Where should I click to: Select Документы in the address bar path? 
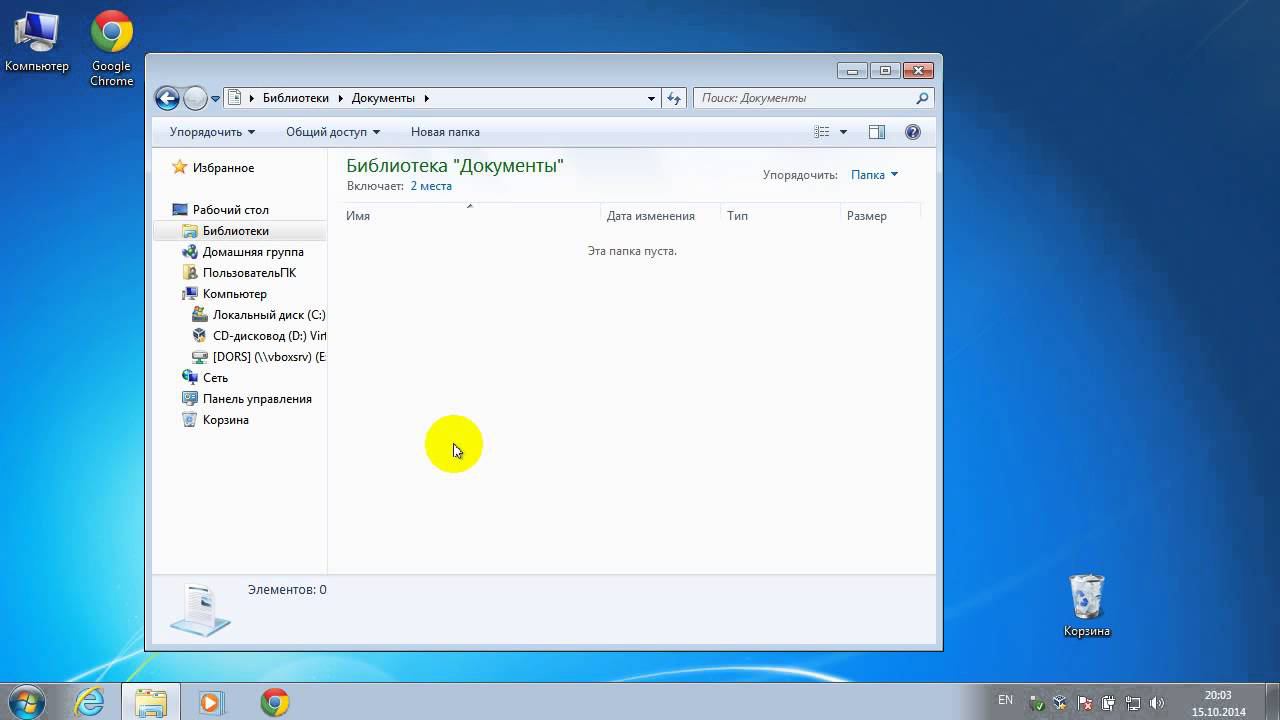click(x=383, y=98)
